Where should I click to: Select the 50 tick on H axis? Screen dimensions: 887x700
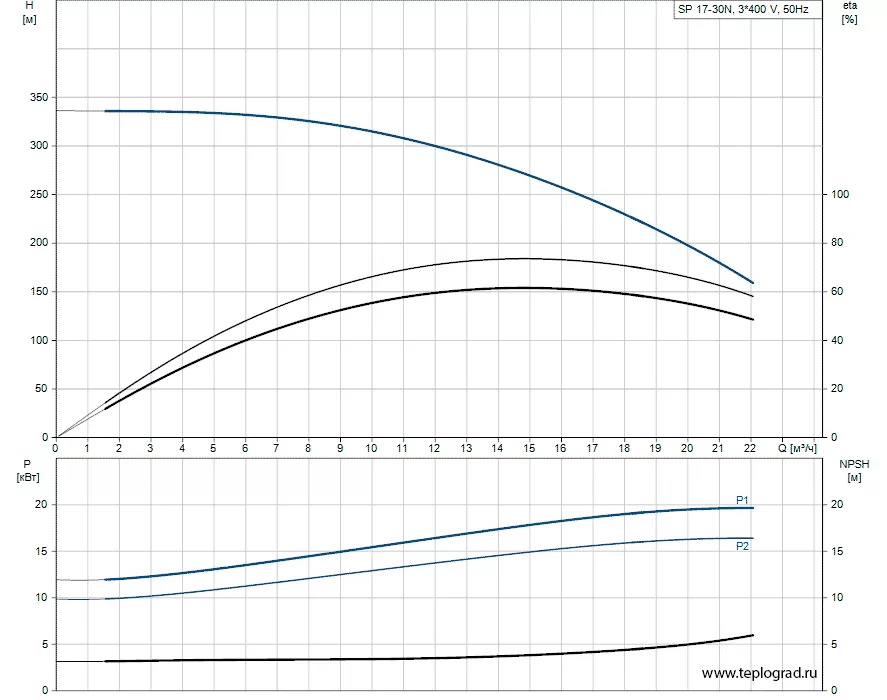coord(43,389)
